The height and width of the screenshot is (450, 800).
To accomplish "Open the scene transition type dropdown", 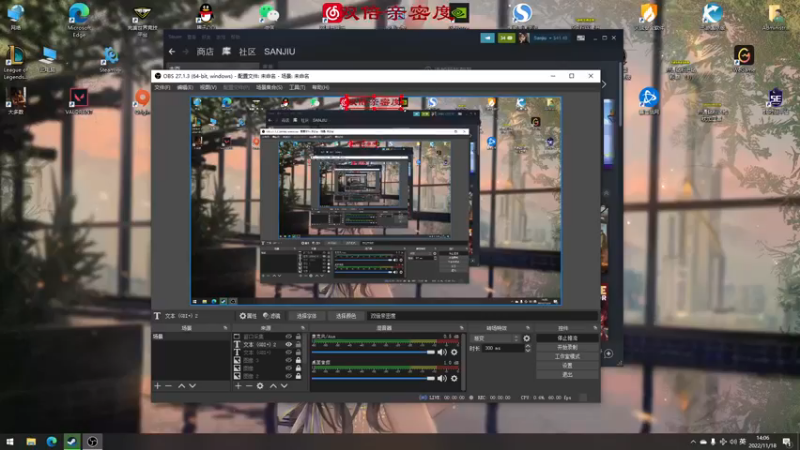I will pos(495,338).
